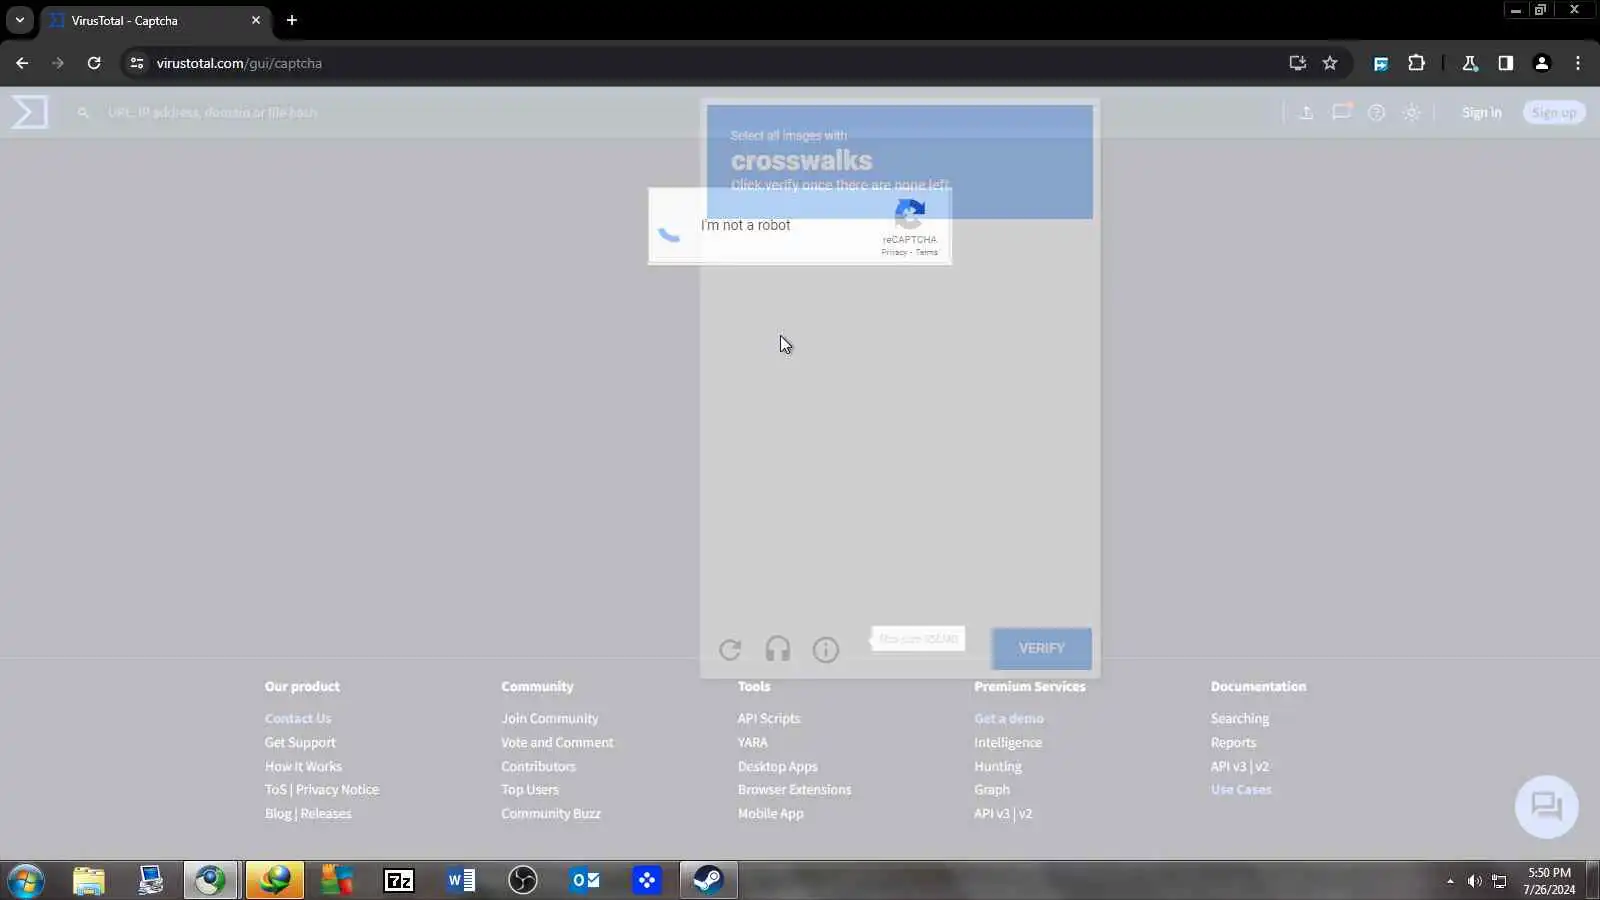Open Microsoft Word from the taskbar
Screen dimensions: 1600x900
461,880
